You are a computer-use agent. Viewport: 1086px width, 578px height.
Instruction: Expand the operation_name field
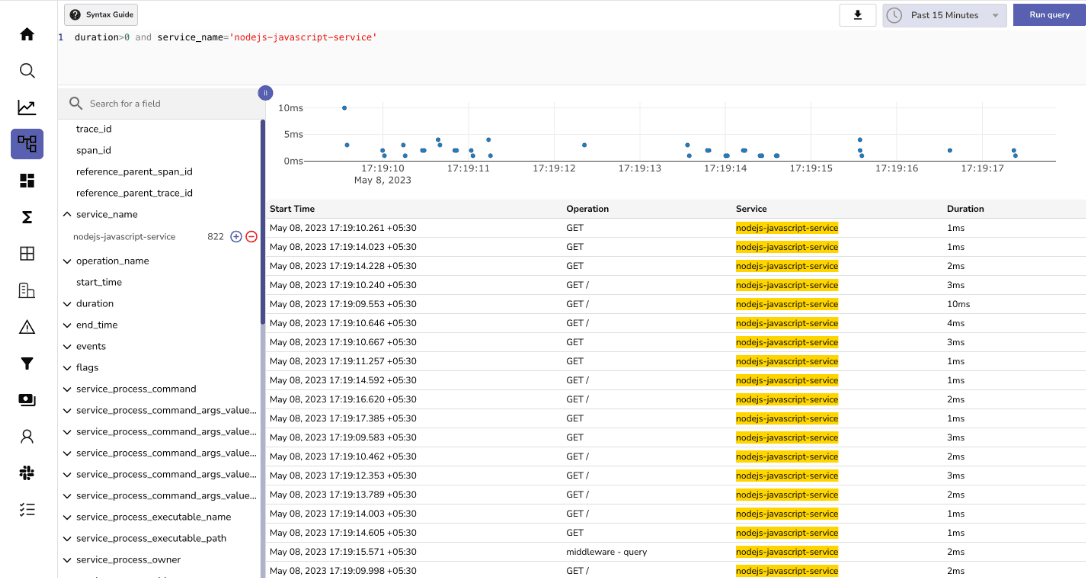click(x=67, y=261)
